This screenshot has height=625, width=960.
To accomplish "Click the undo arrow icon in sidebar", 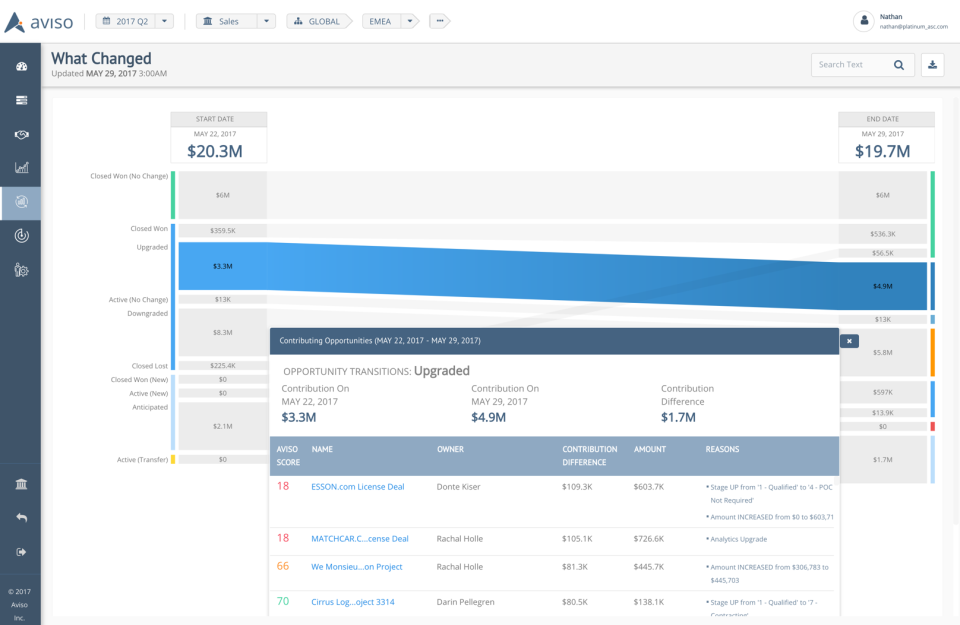I will pos(21,518).
